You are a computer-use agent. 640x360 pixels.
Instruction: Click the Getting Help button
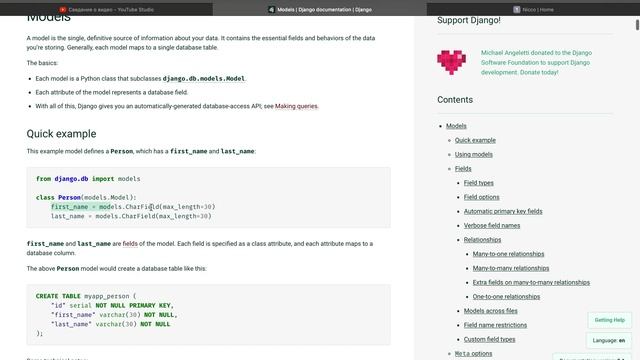[609, 320]
